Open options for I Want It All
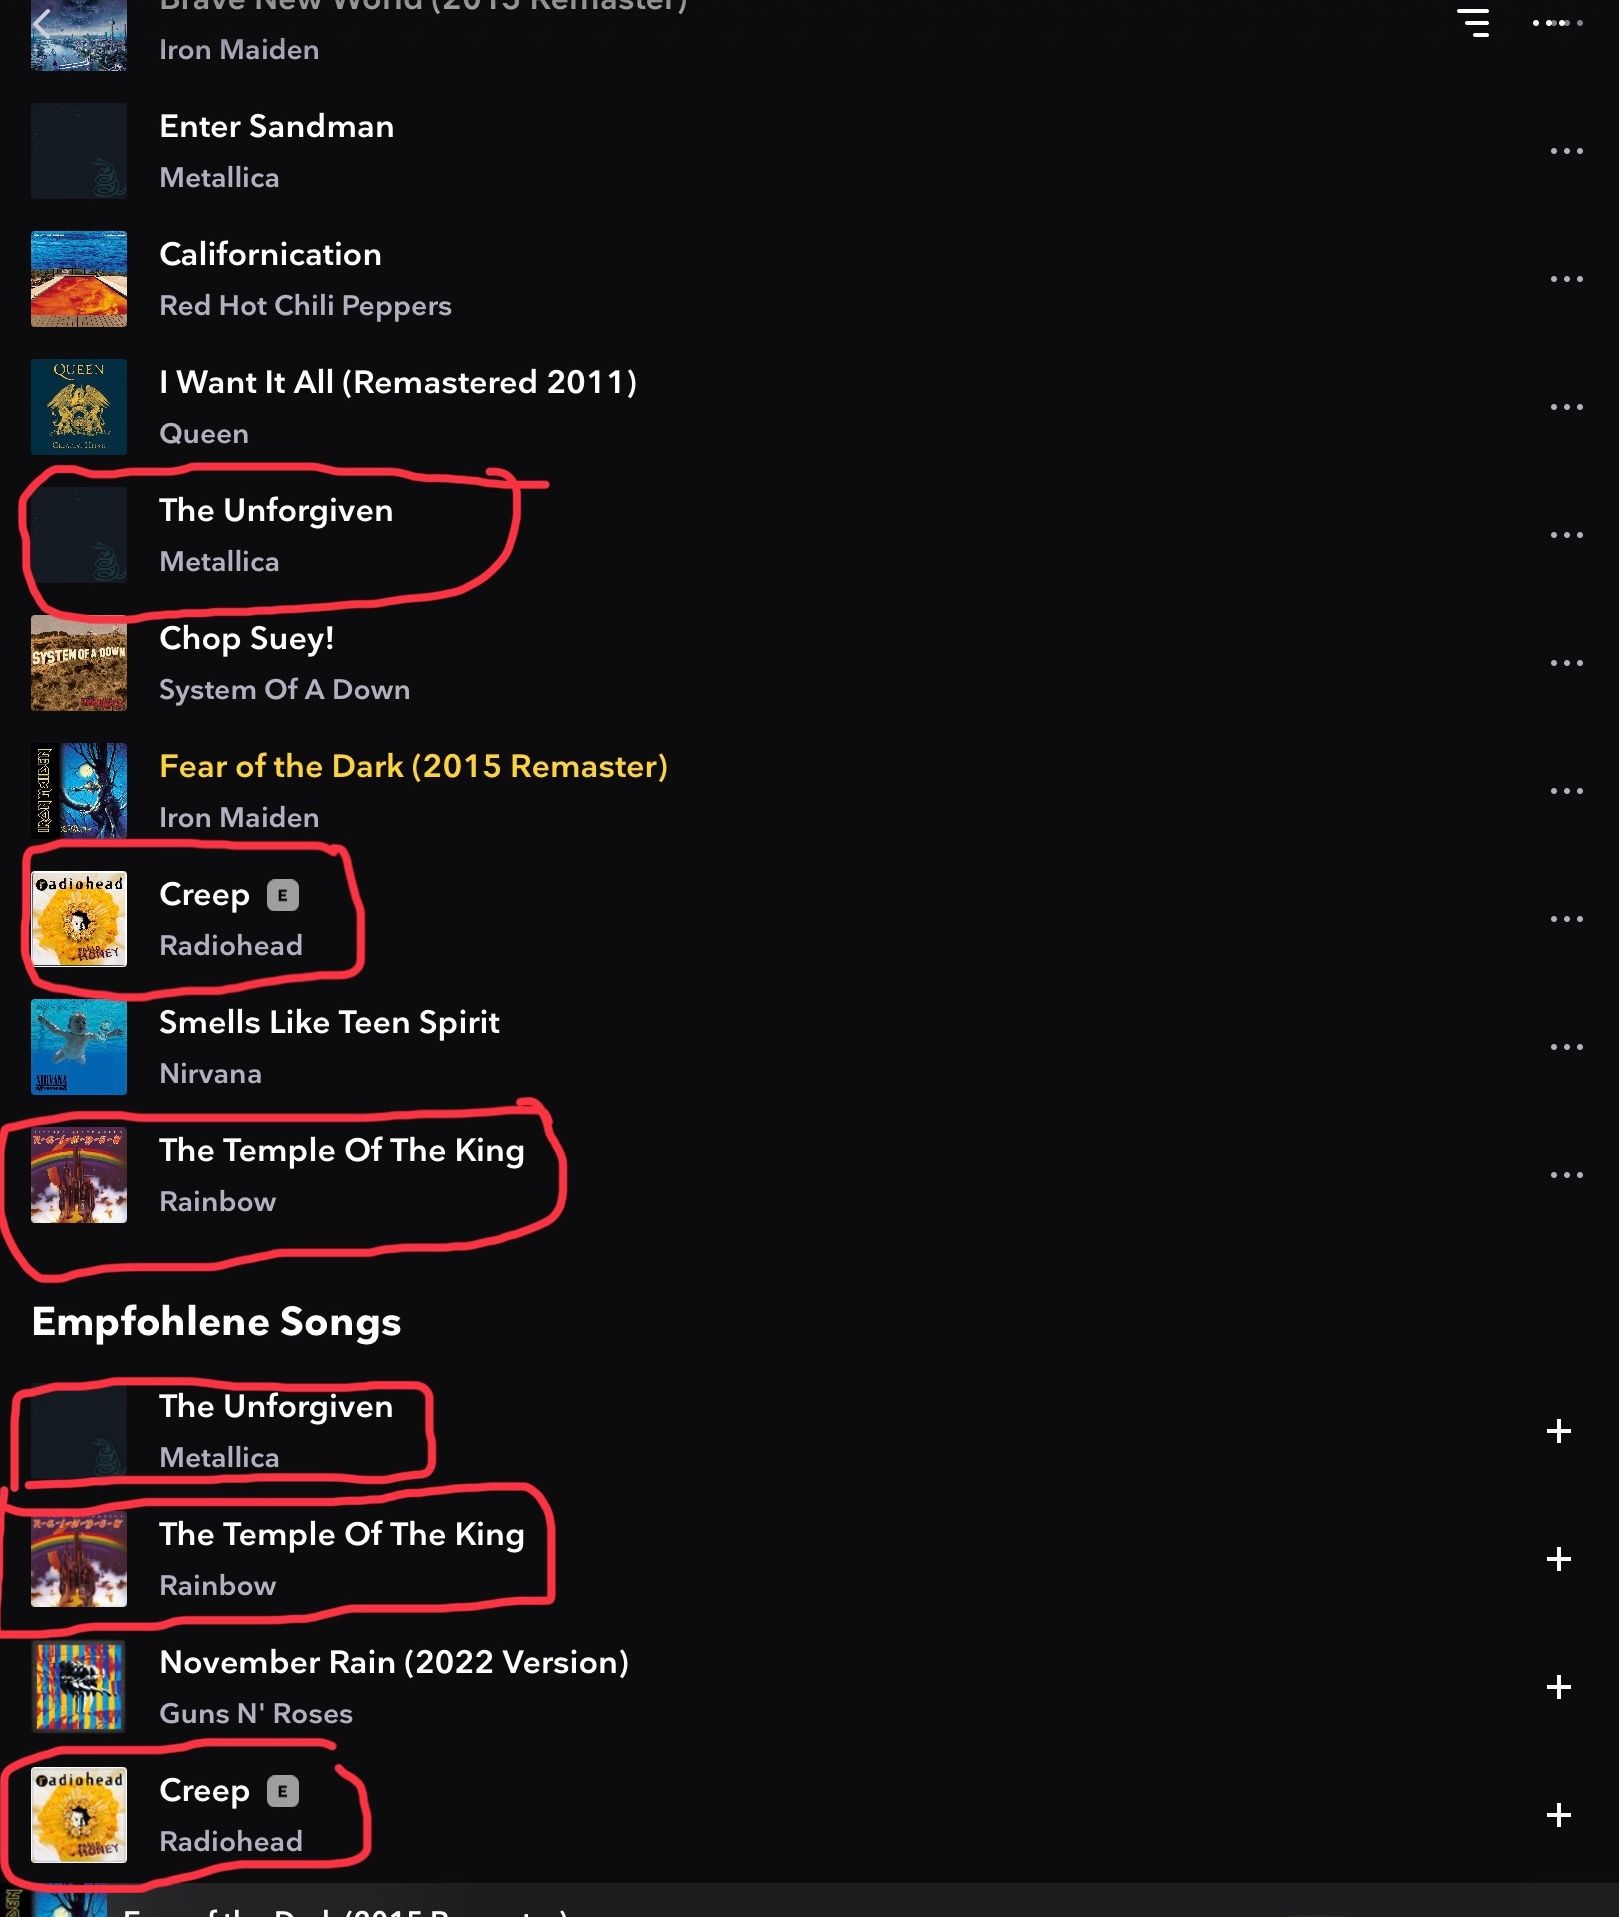 (1566, 407)
